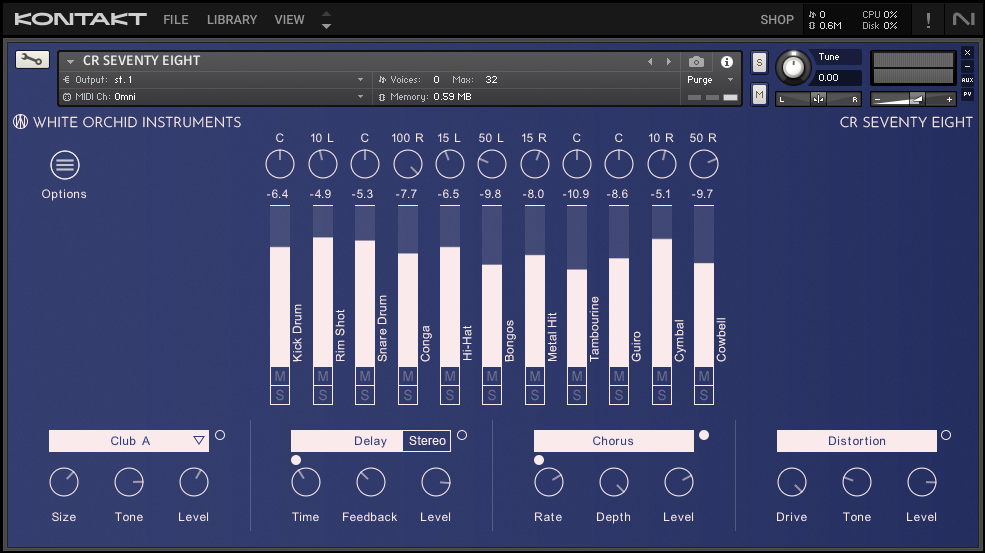985x553 pixels.
Task: Toggle the chorus Rate sync dot
Action: [539, 460]
